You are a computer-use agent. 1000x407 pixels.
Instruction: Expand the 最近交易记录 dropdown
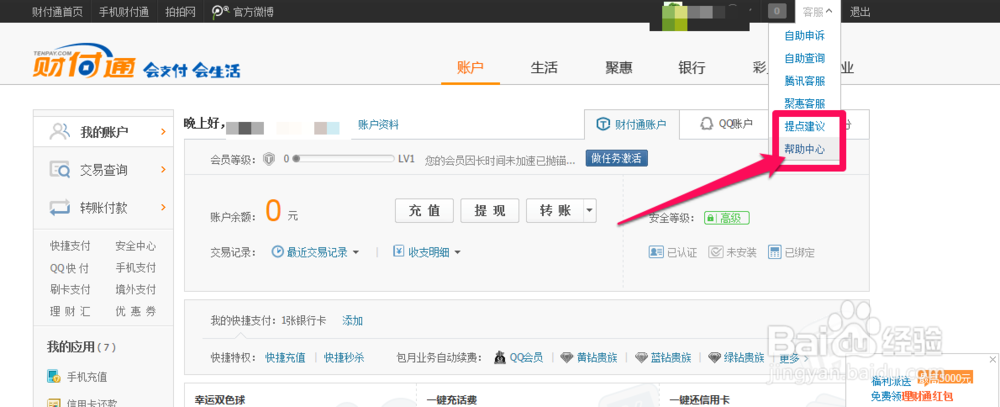[x=356, y=253]
